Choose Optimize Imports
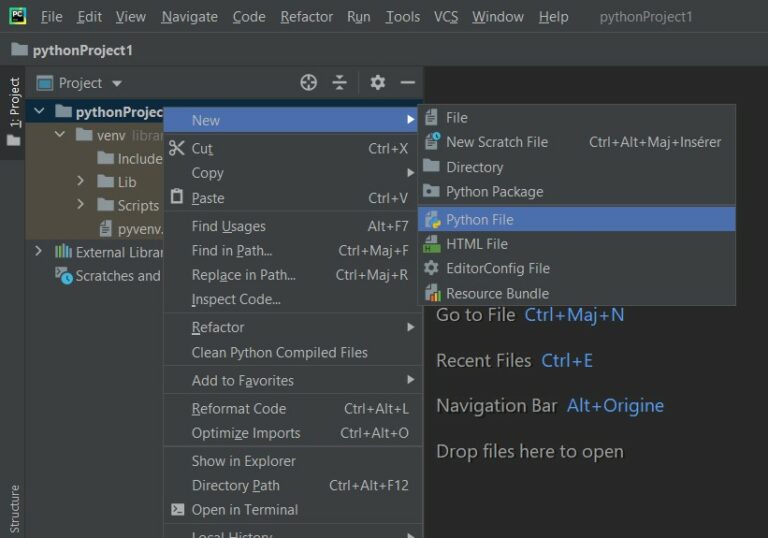 pos(290,433)
